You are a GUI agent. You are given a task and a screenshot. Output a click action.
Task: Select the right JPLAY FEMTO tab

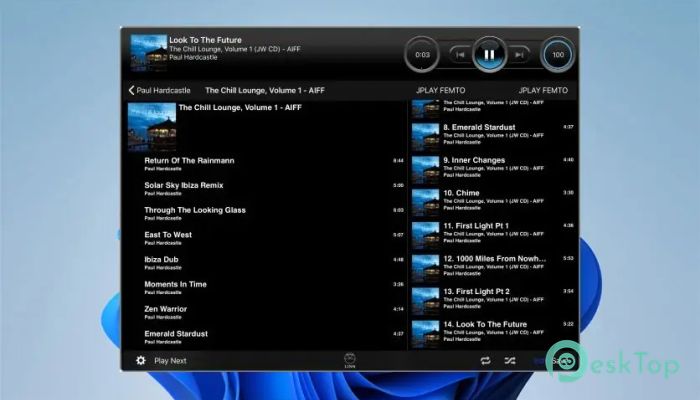pos(543,90)
